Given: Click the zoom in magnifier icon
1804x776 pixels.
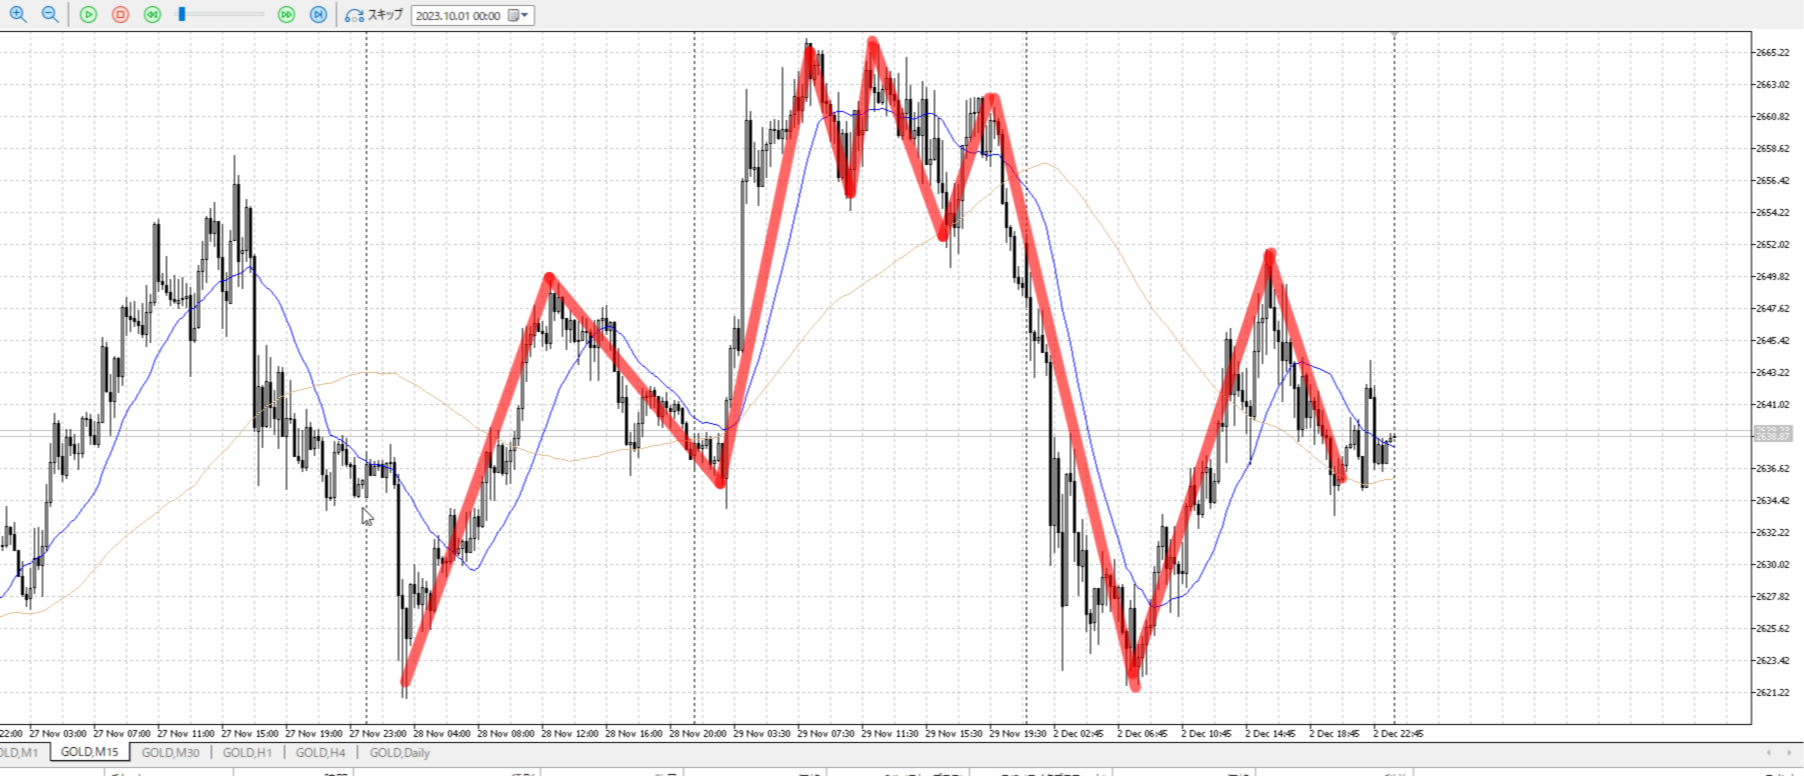Looking at the screenshot, I should tap(18, 15).
